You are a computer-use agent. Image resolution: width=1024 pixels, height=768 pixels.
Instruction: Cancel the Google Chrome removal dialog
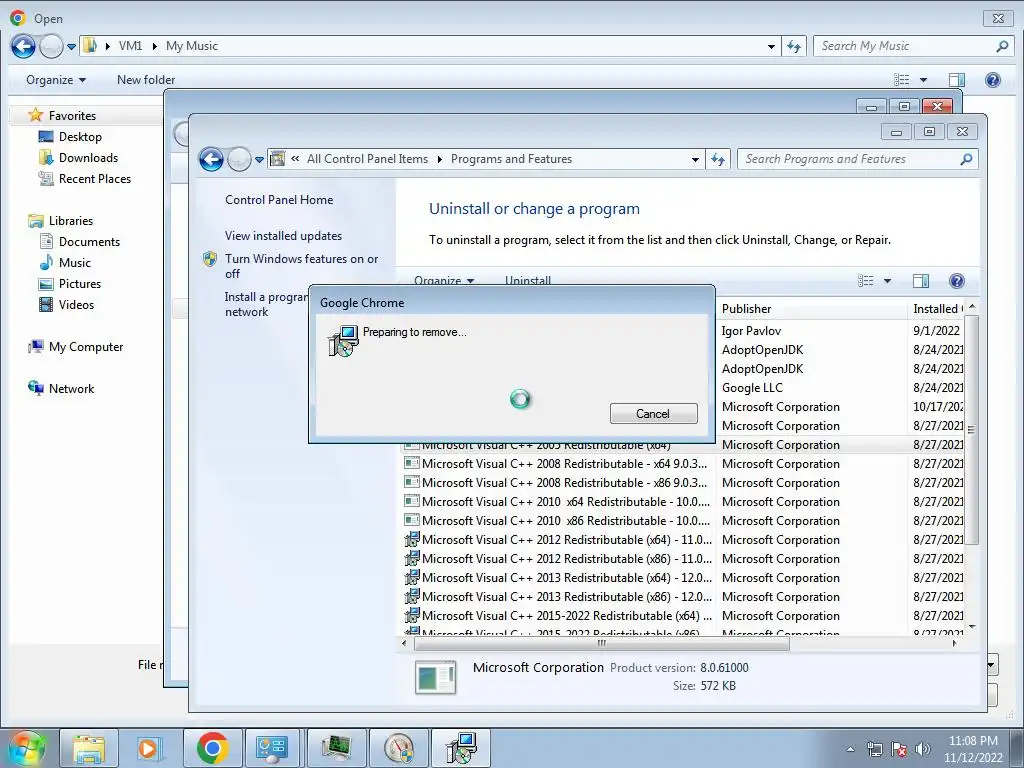653,413
